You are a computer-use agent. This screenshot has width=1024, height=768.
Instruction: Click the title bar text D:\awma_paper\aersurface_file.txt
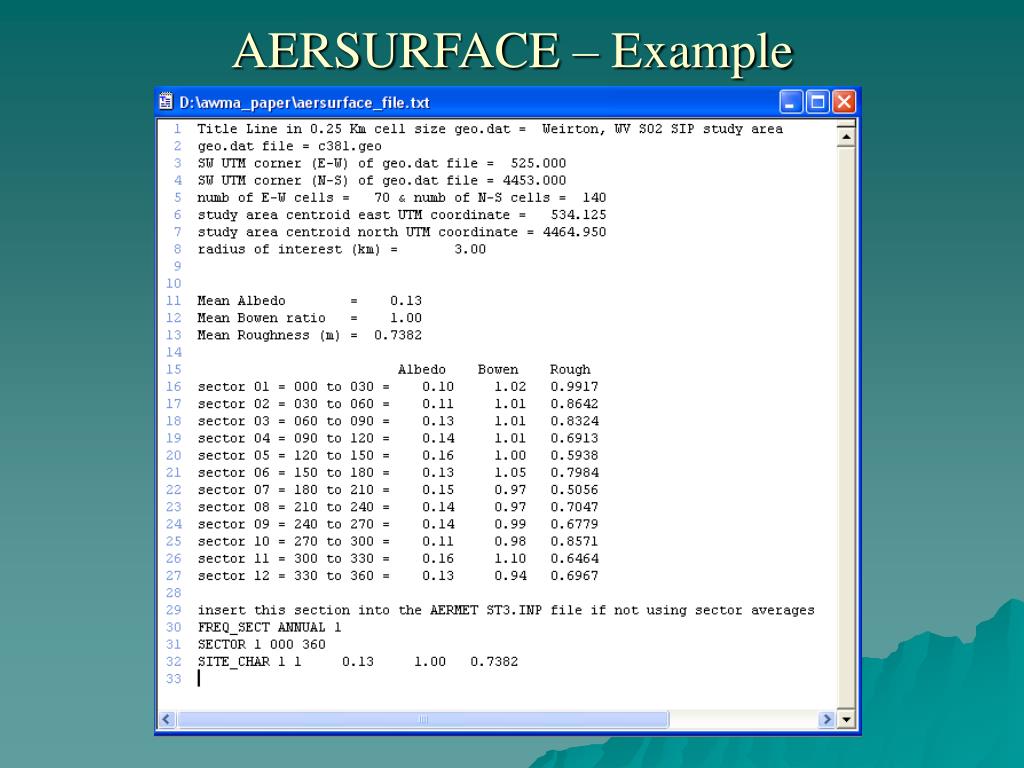(304, 103)
